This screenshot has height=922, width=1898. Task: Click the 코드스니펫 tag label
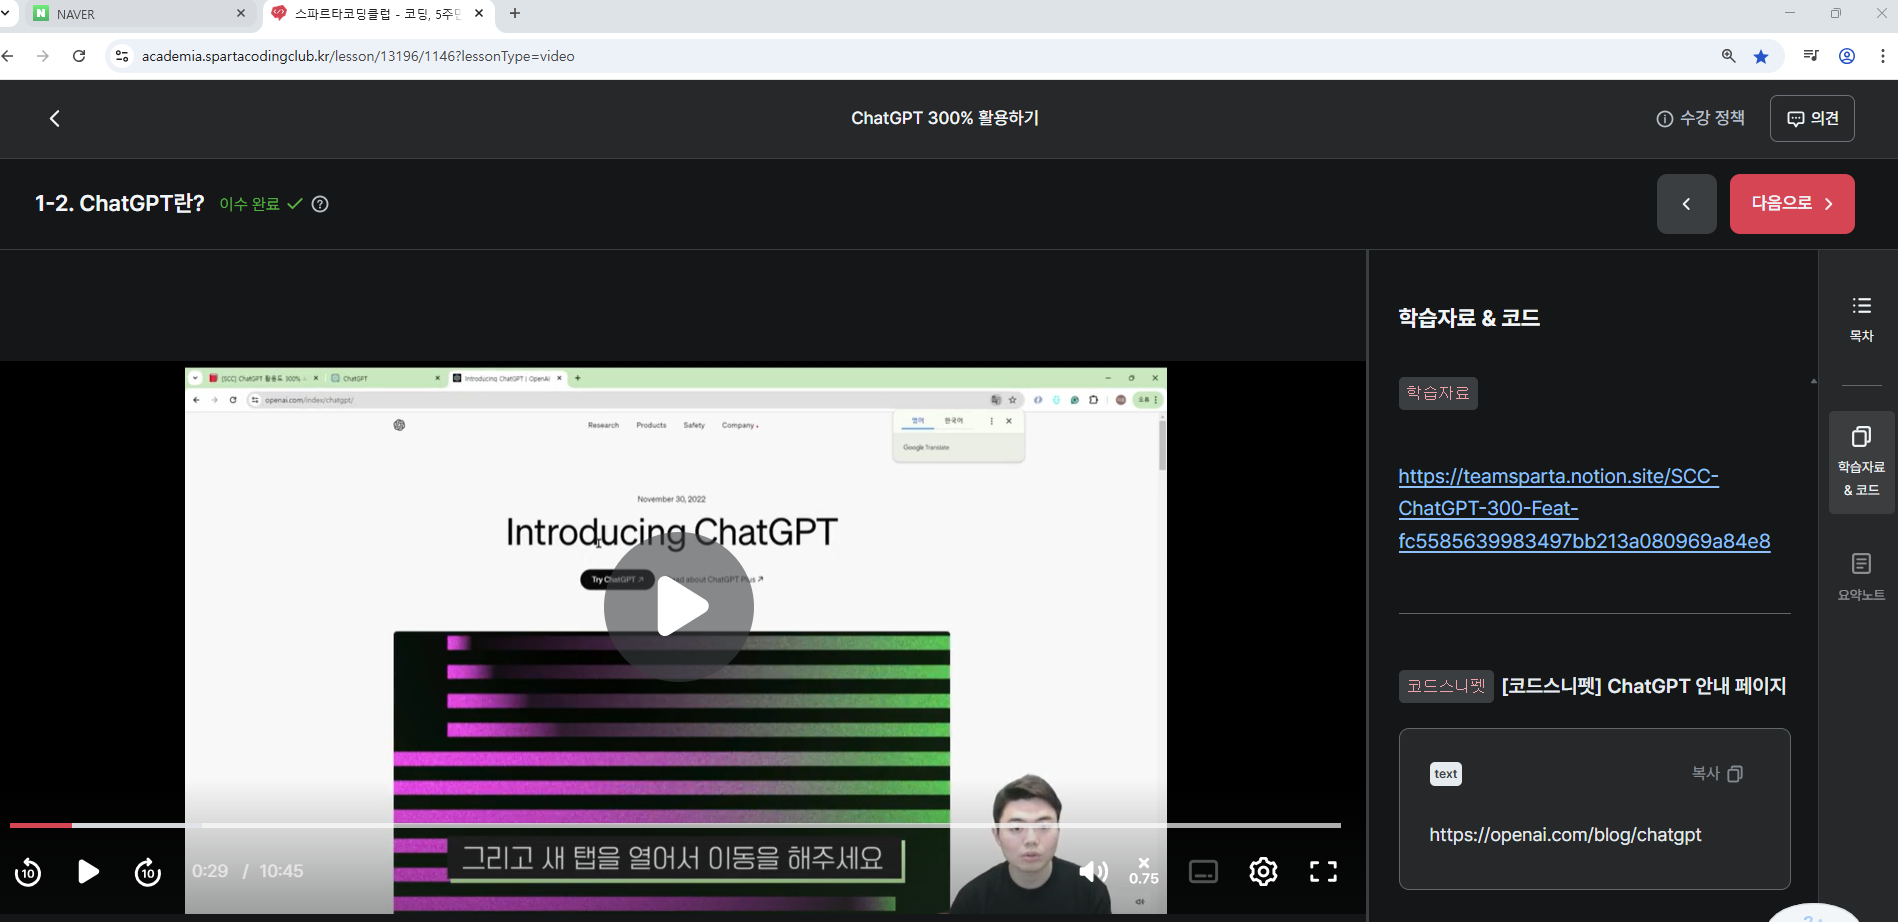click(1446, 686)
